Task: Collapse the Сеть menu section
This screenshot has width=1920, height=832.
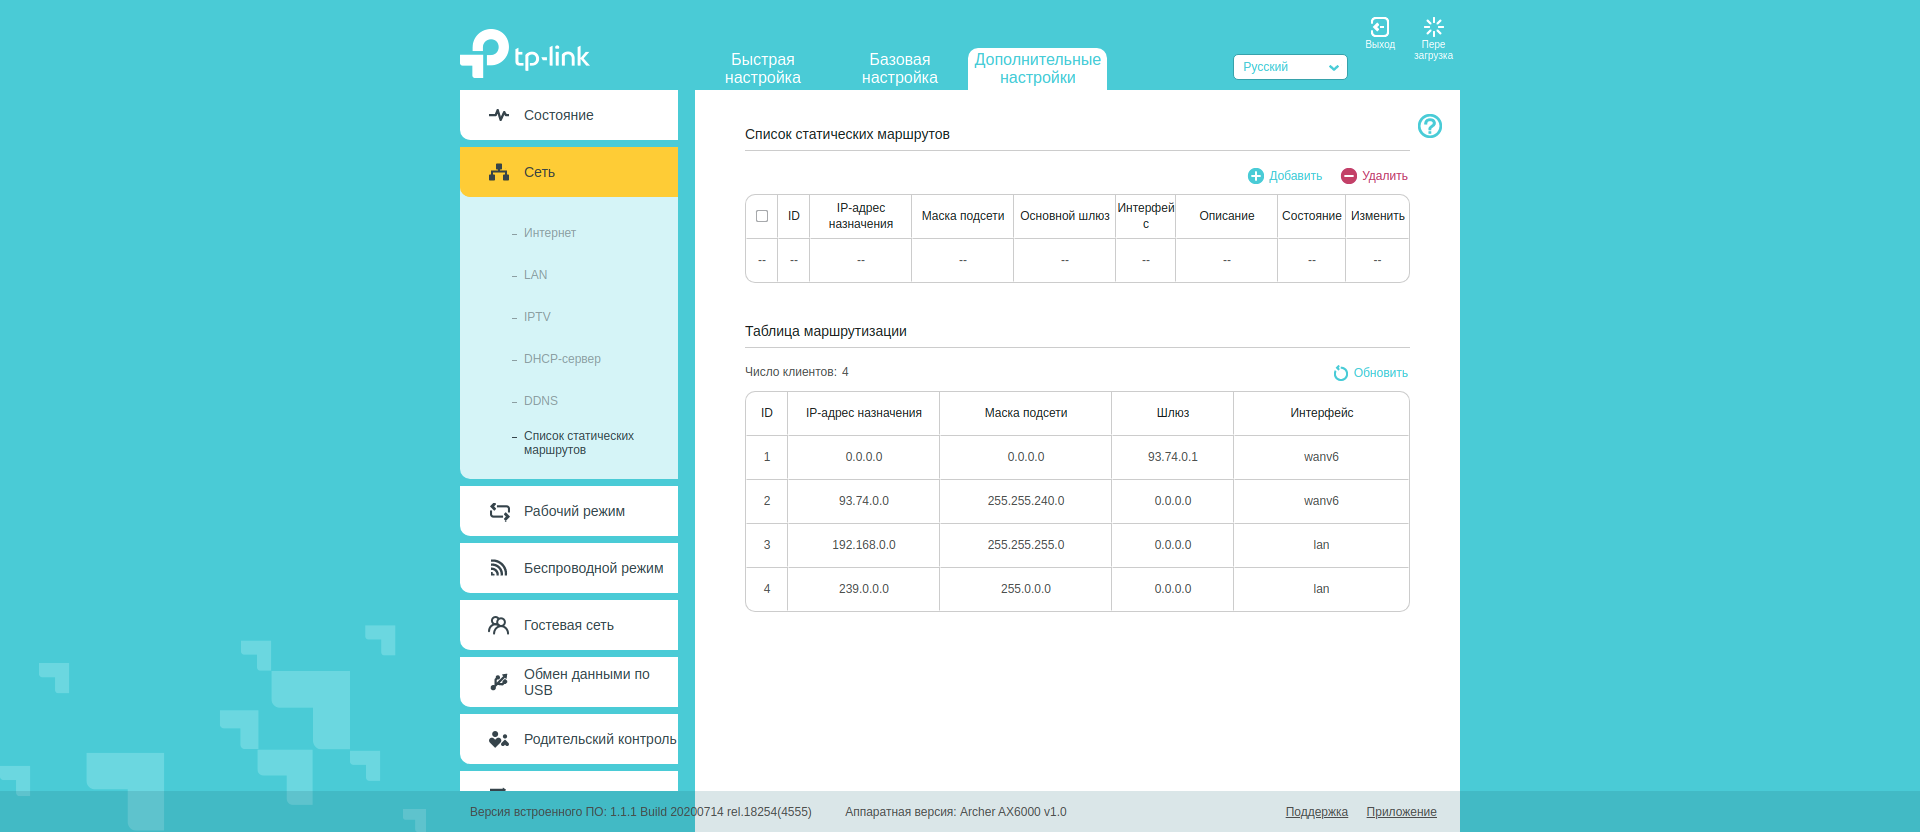Action: tap(568, 172)
